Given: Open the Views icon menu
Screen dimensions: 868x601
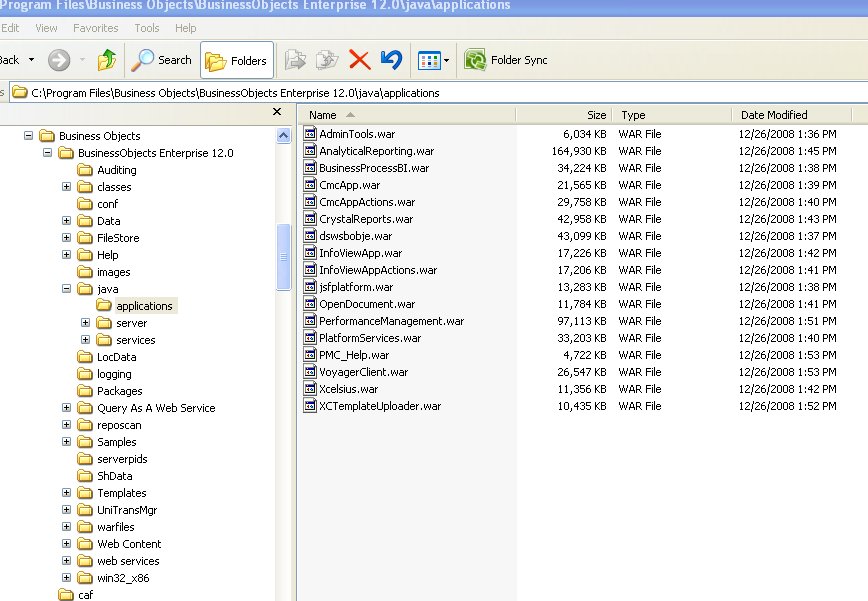Looking at the screenshot, I should [433, 60].
